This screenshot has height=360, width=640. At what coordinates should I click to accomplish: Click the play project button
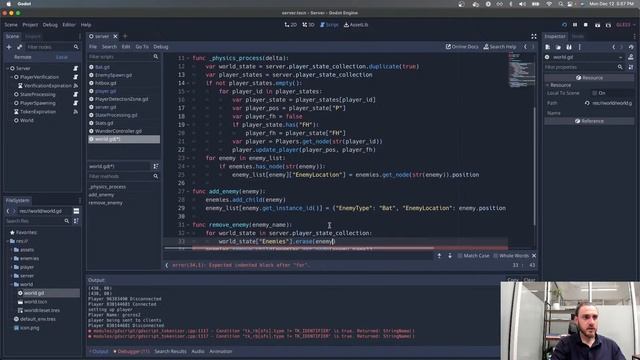click(564, 25)
